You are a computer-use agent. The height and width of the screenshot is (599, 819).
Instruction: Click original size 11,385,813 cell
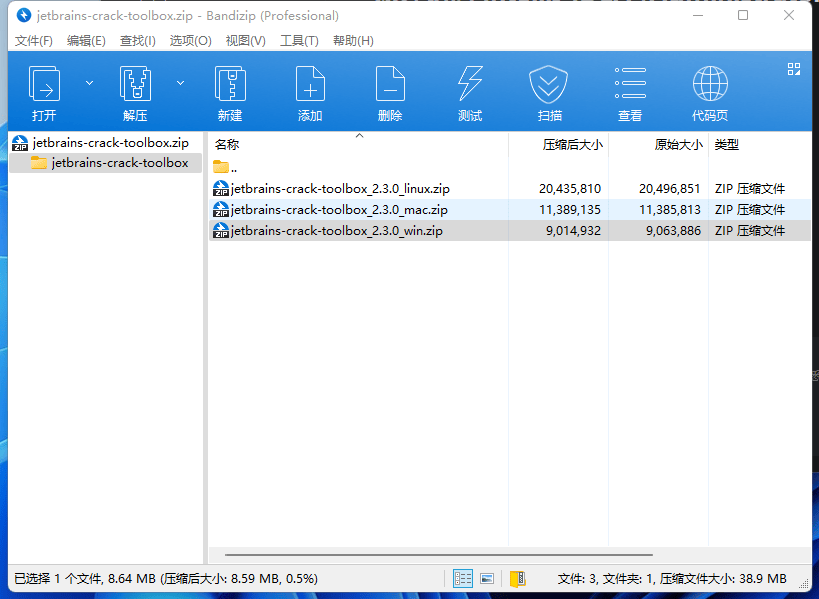coord(670,209)
